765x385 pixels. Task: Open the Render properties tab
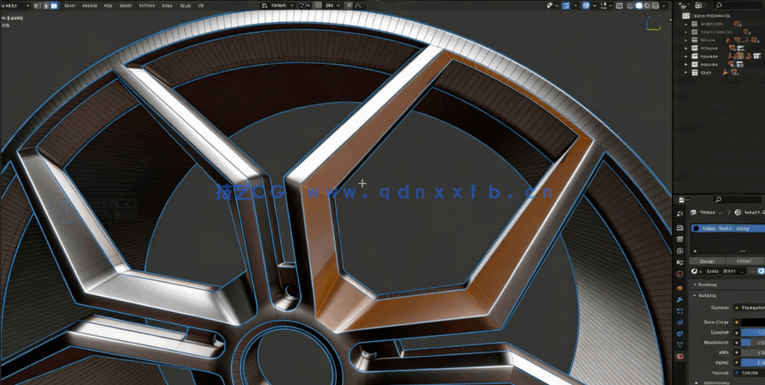680,228
